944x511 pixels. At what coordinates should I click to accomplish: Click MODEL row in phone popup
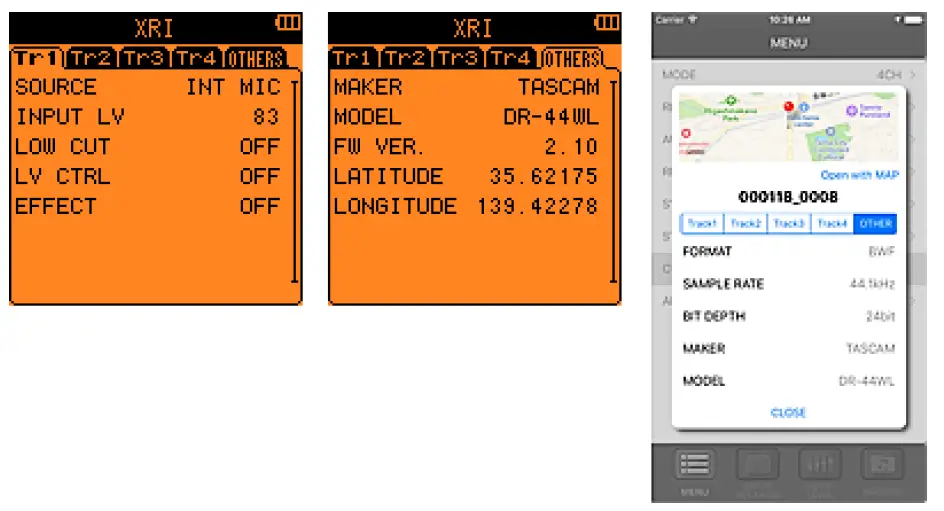[x=789, y=381]
